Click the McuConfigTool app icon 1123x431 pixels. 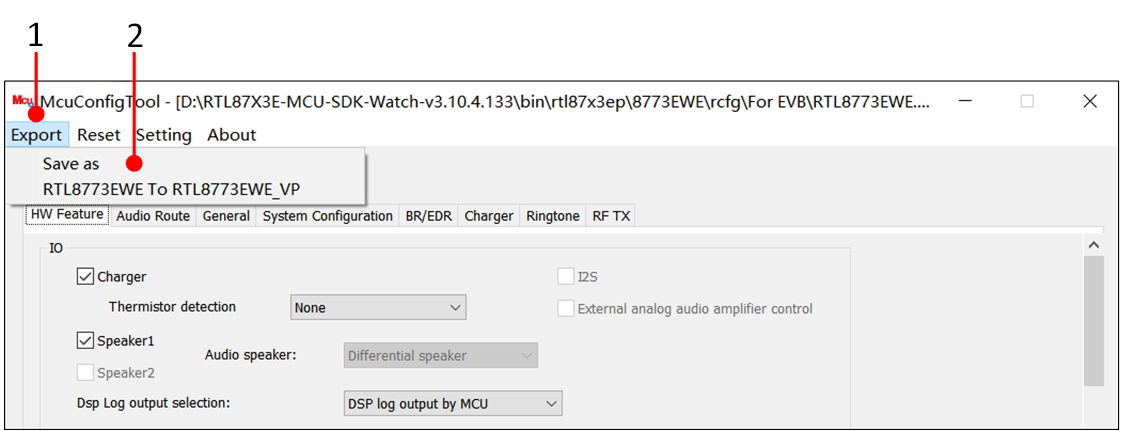pos(23,100)
